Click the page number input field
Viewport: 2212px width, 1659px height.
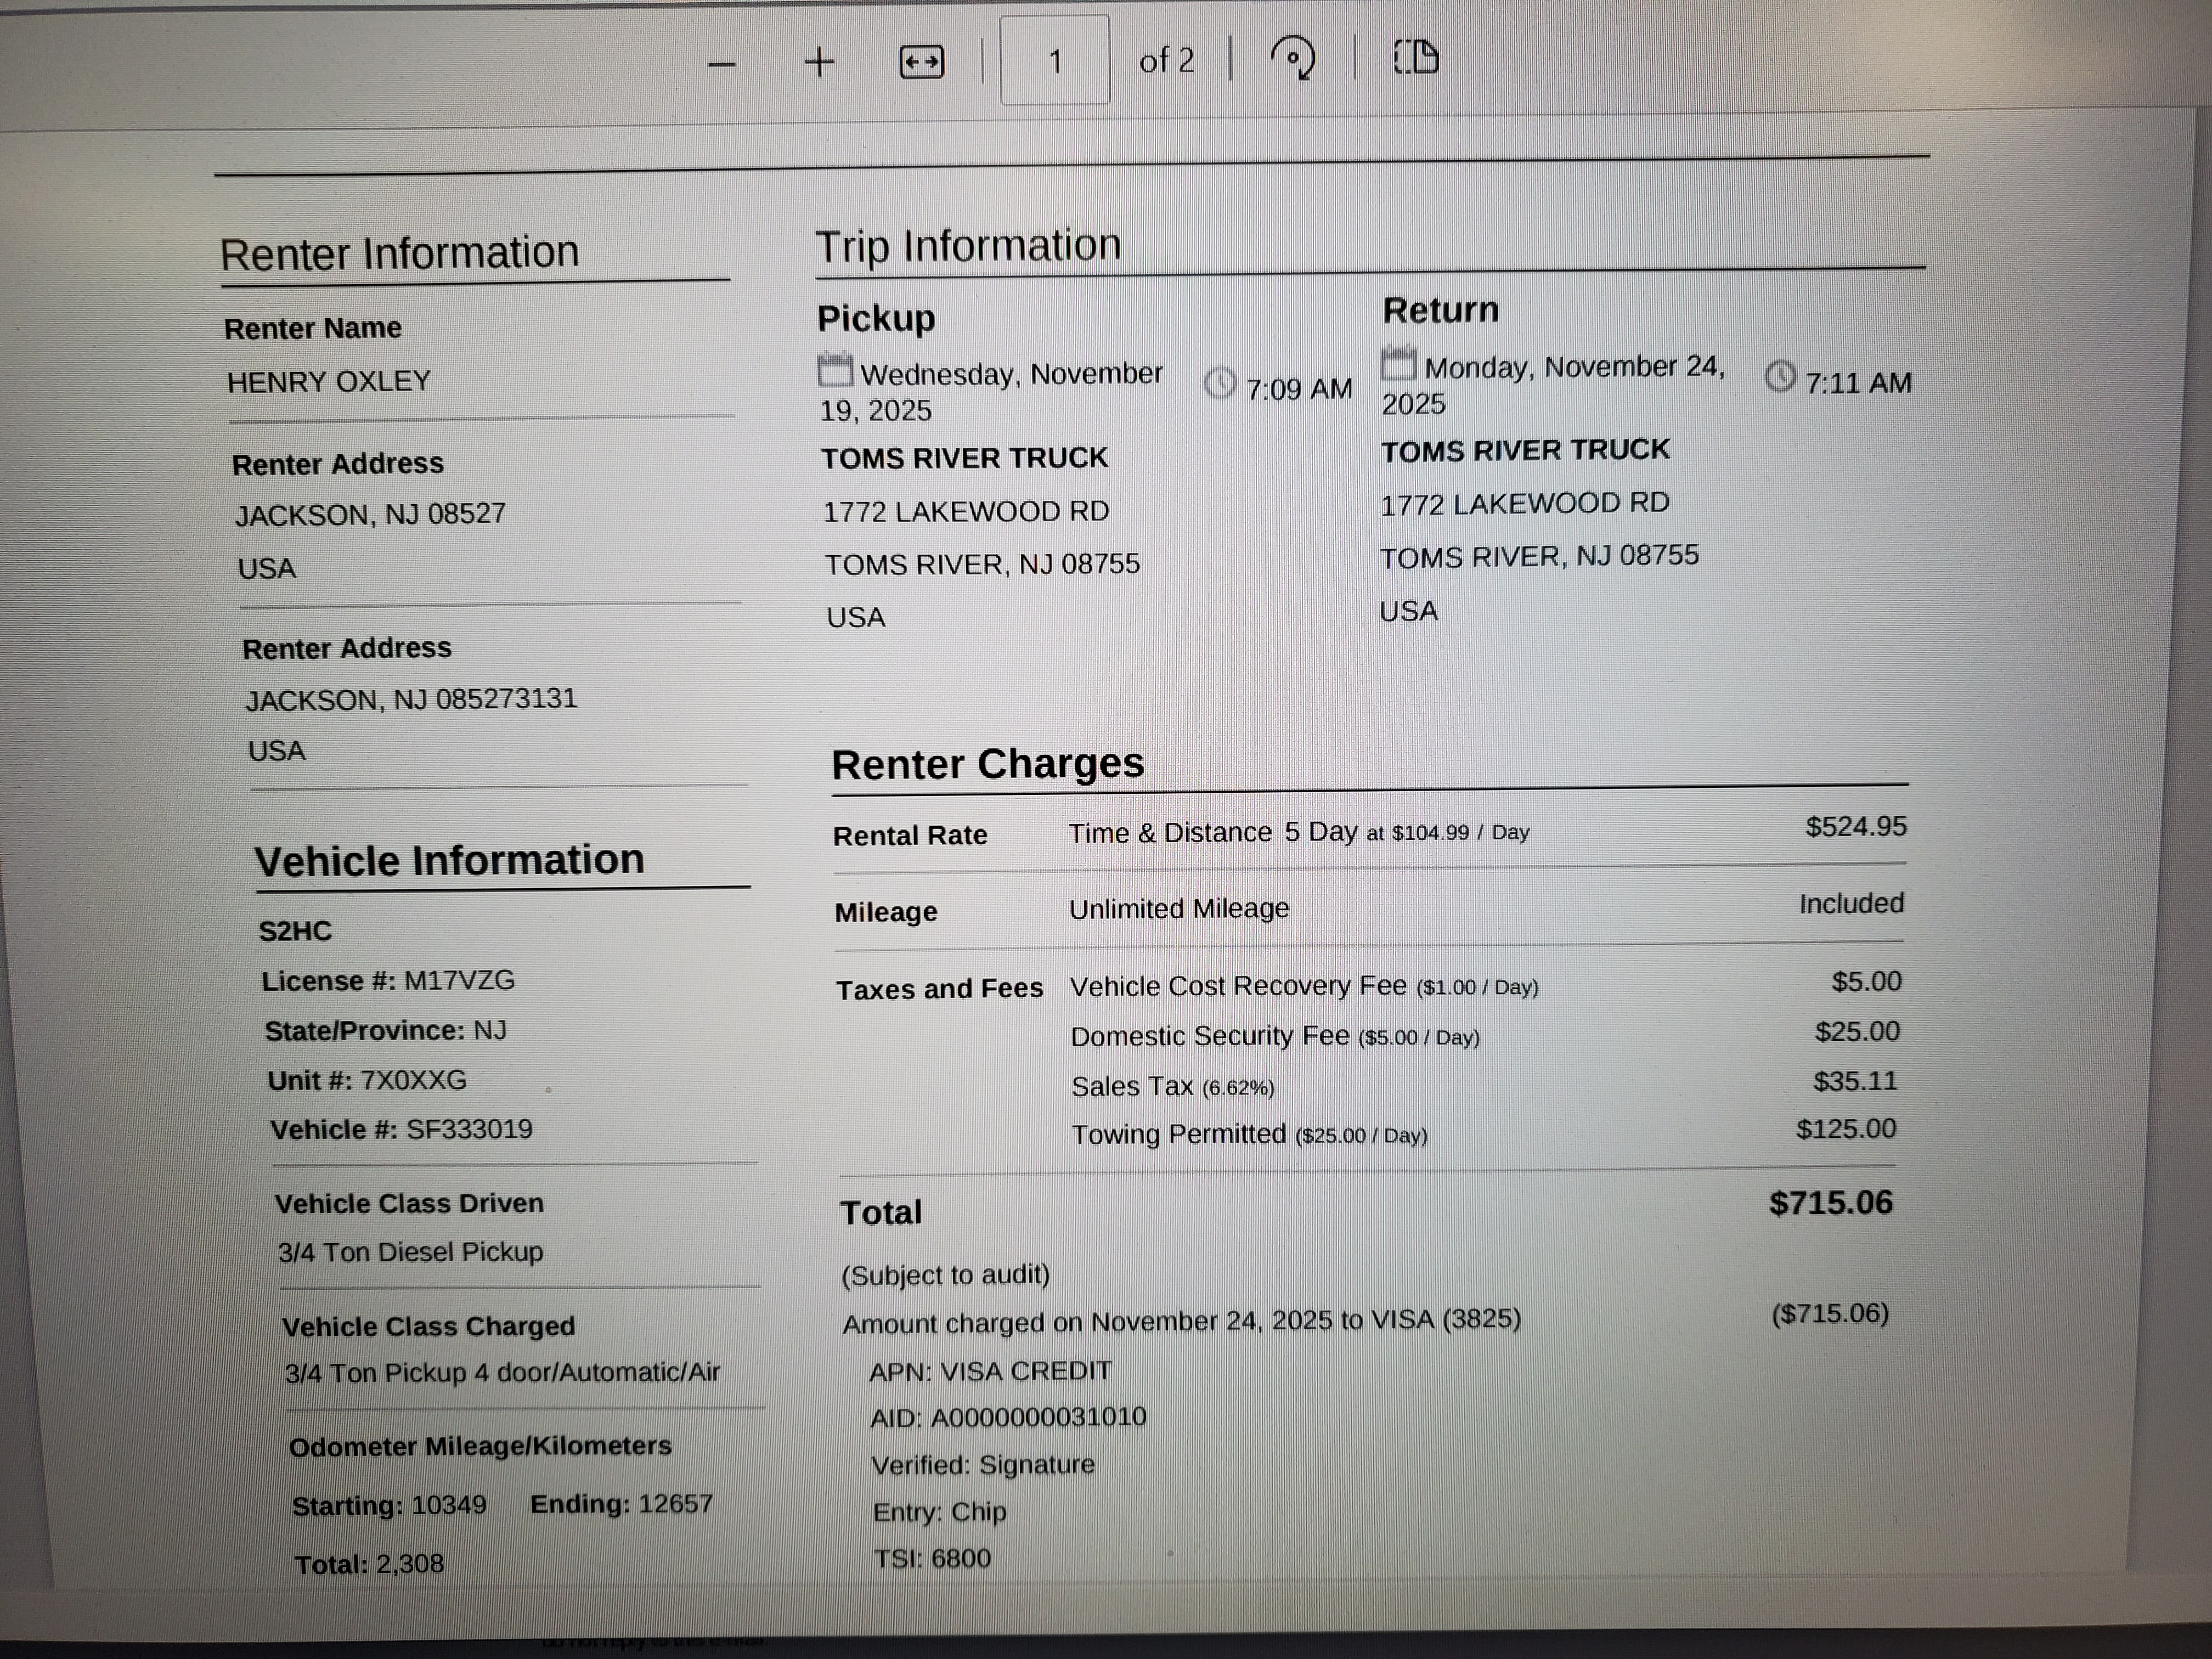(1054, 62)
